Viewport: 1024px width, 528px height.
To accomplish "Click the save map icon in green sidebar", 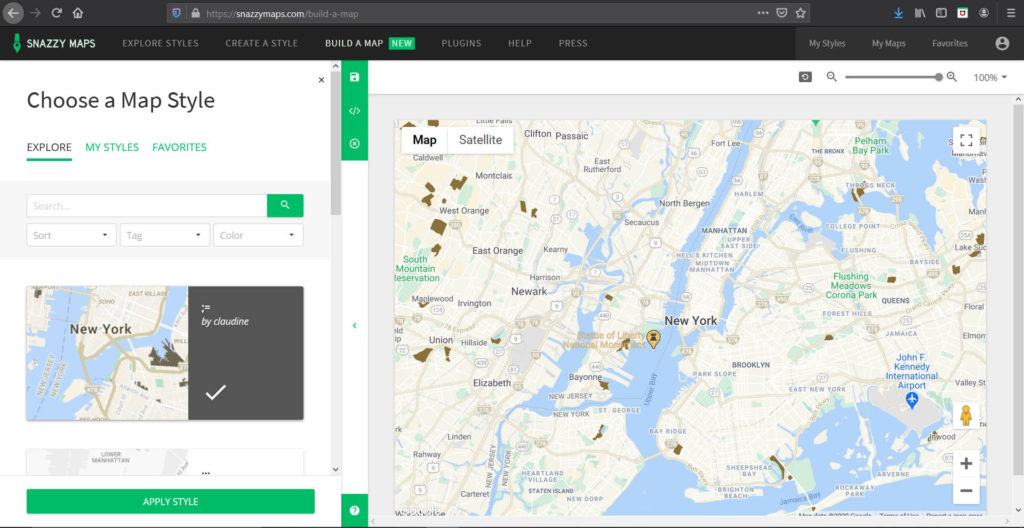I will coord(355,77).
